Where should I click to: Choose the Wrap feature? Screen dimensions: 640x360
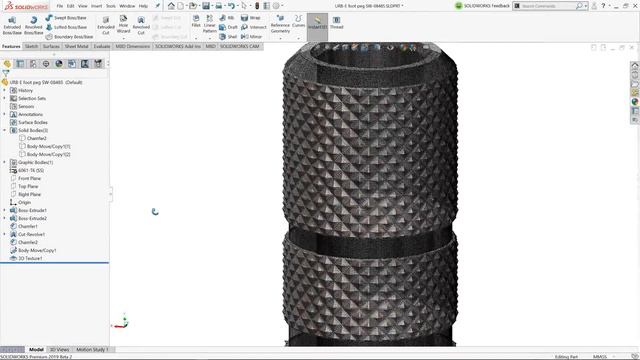(x=250, y=18)
